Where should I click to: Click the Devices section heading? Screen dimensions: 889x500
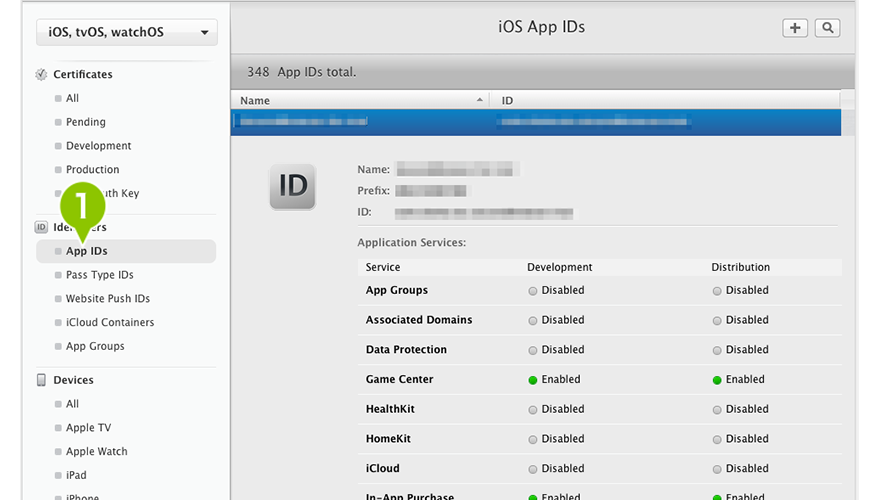pyautogui.click(x=74, y=380)
